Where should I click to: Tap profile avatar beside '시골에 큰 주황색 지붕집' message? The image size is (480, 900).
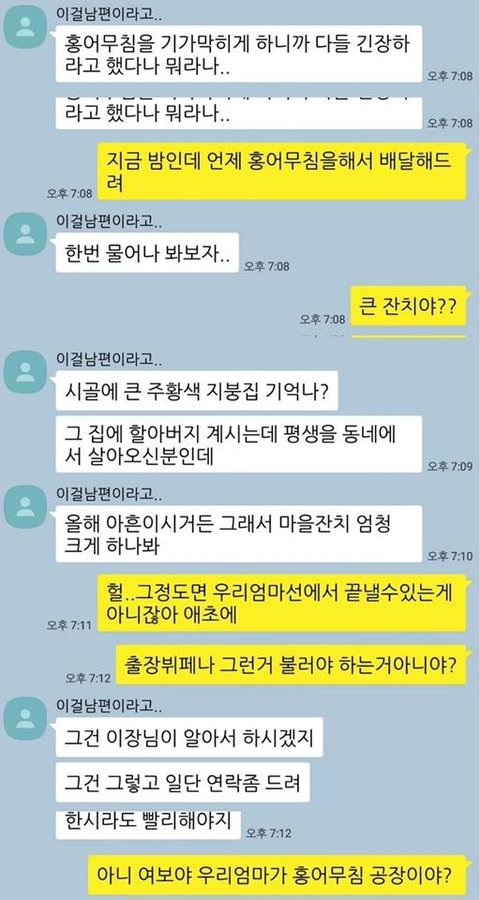click(25, 371)
